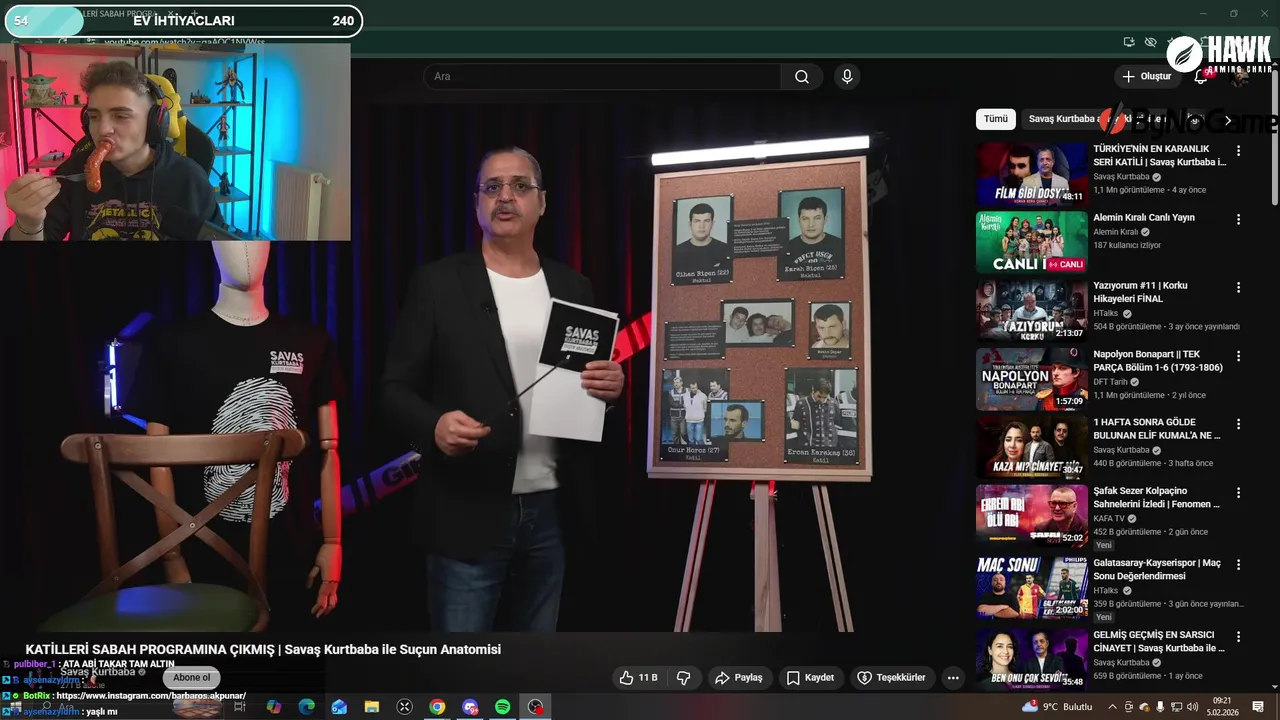1280x720 pixels.
Task: Click the Kaydet save button
Action: [x=810, y=677]
